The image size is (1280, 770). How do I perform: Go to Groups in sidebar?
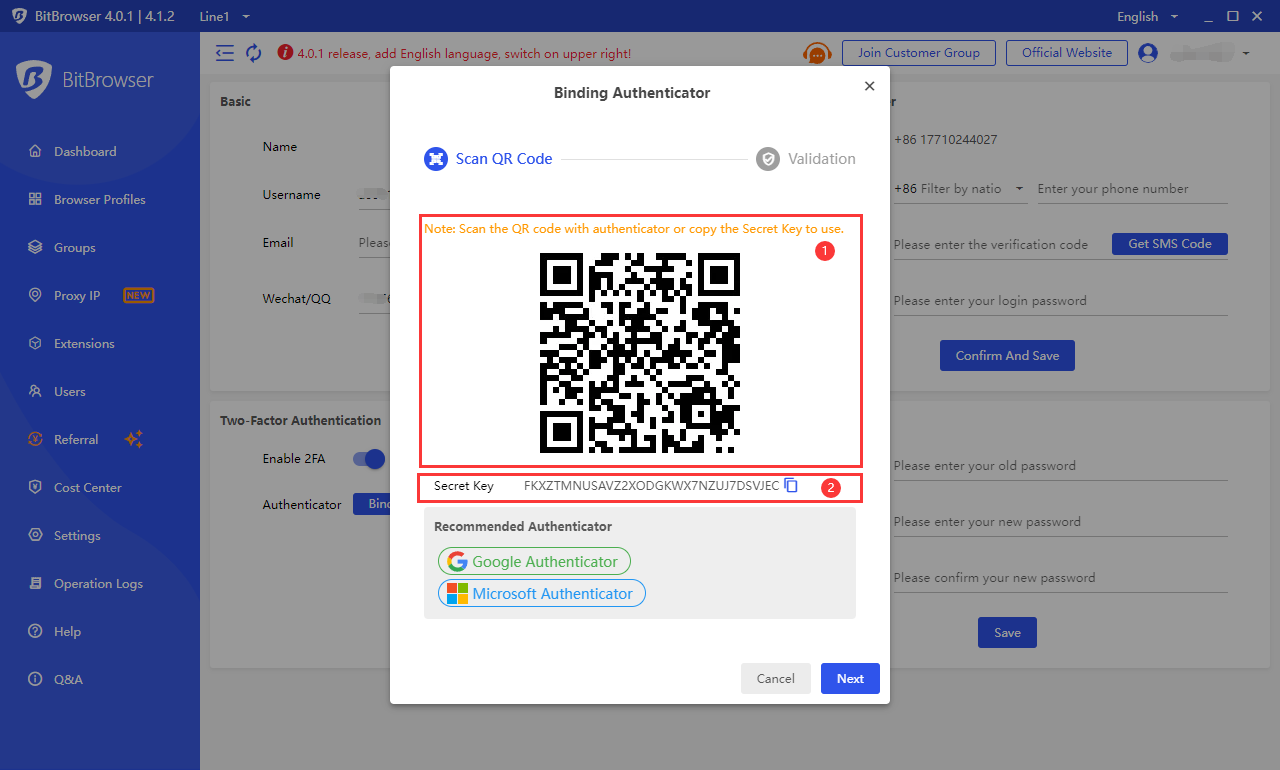pyautogui.click(x=74, y=247)
